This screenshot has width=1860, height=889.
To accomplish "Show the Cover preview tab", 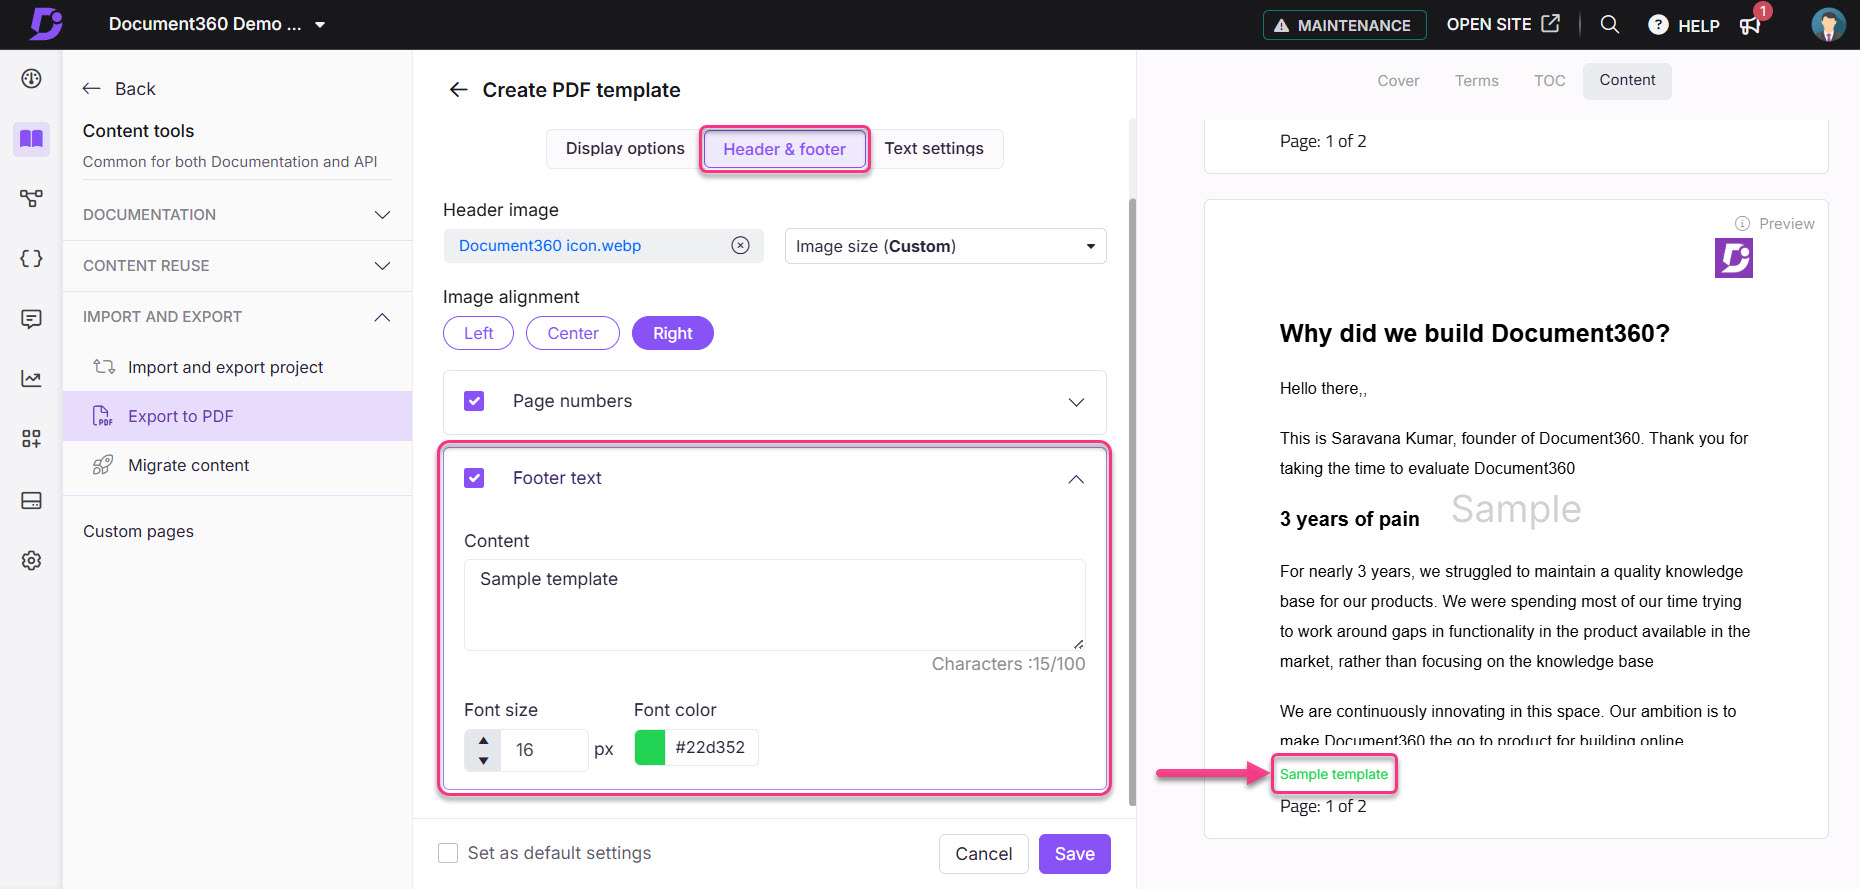I will pyautogui.click(x=1398, y=81).
